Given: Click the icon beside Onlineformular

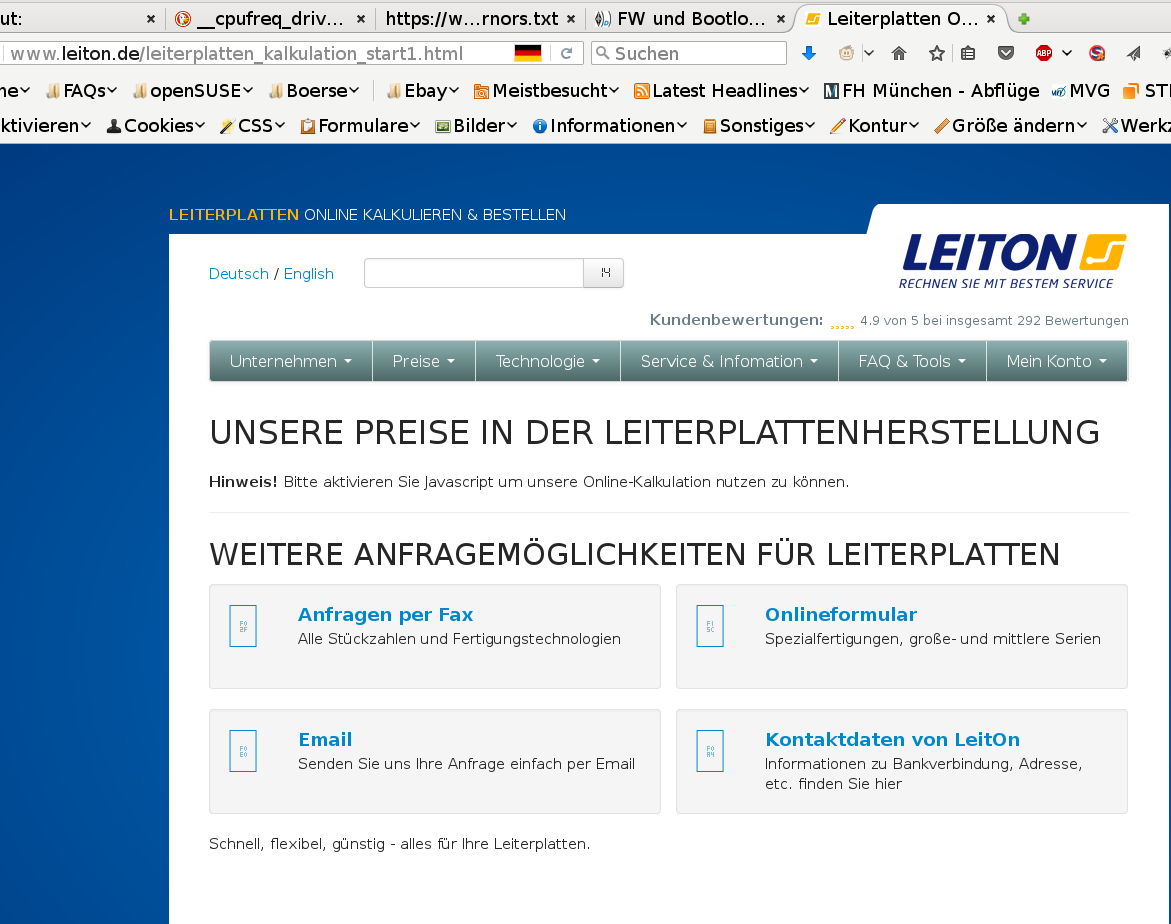Looking at the screenshot, I should pyautogui.click(x=709, y=626).
